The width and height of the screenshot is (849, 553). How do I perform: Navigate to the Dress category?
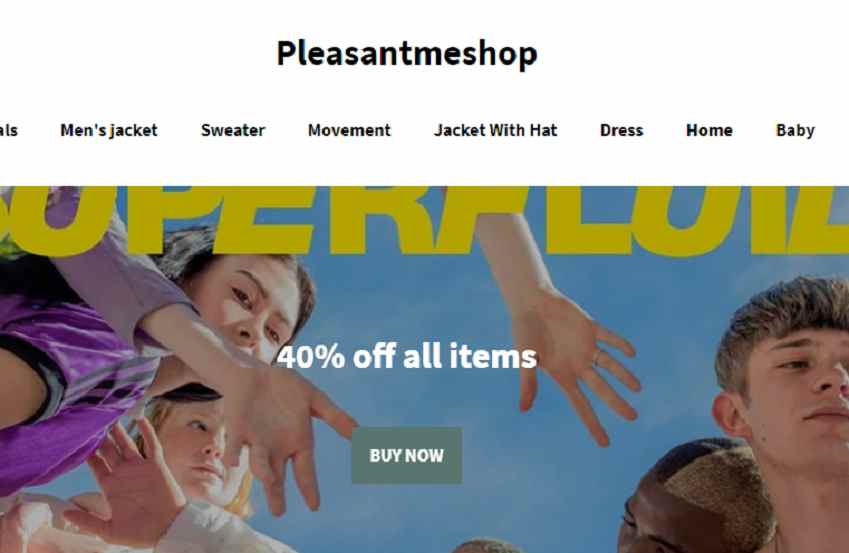622,131
